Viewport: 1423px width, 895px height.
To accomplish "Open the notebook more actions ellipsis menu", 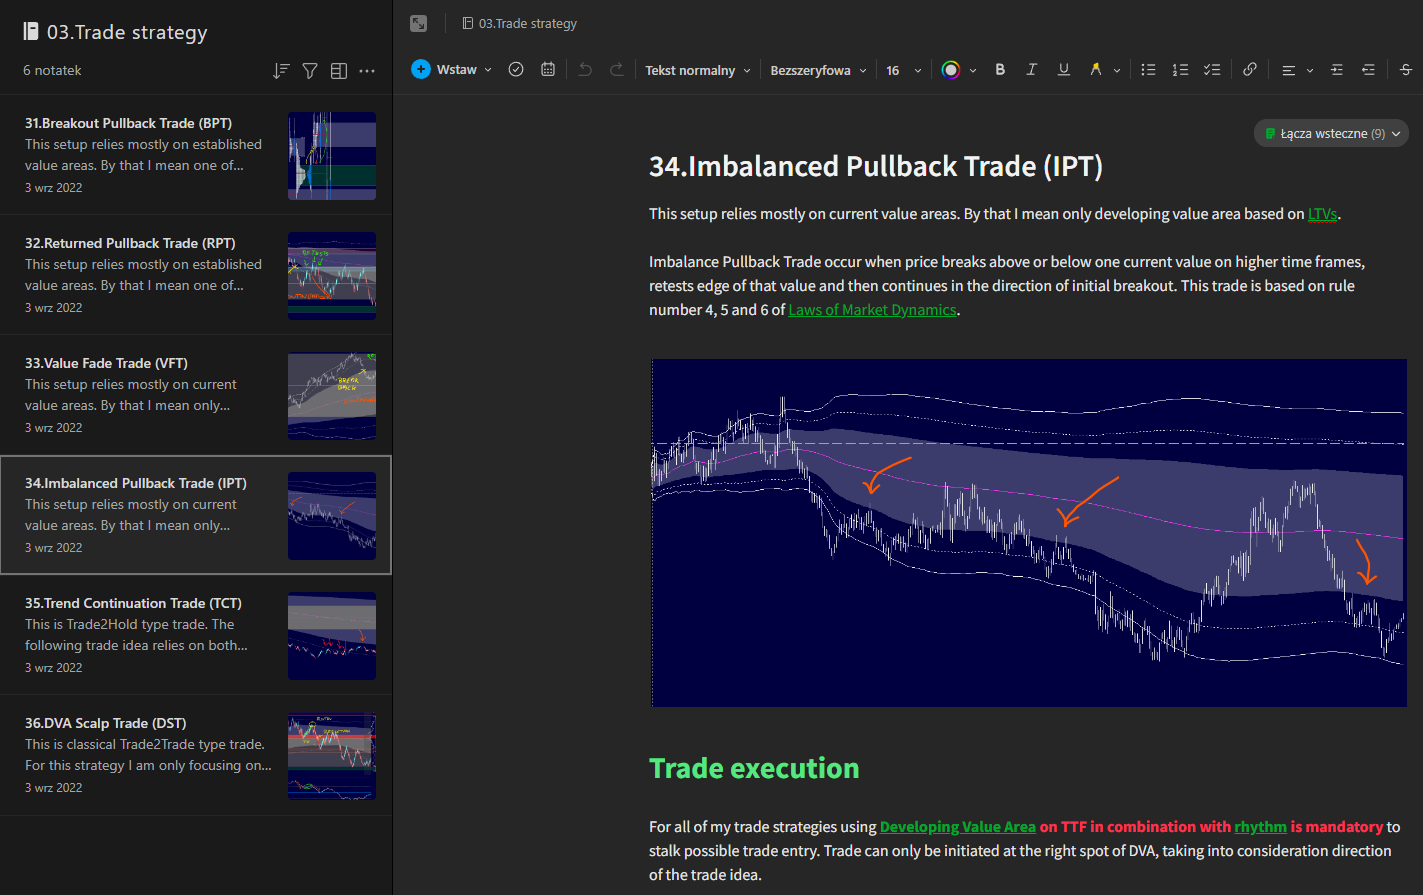I will coord(367,71).
